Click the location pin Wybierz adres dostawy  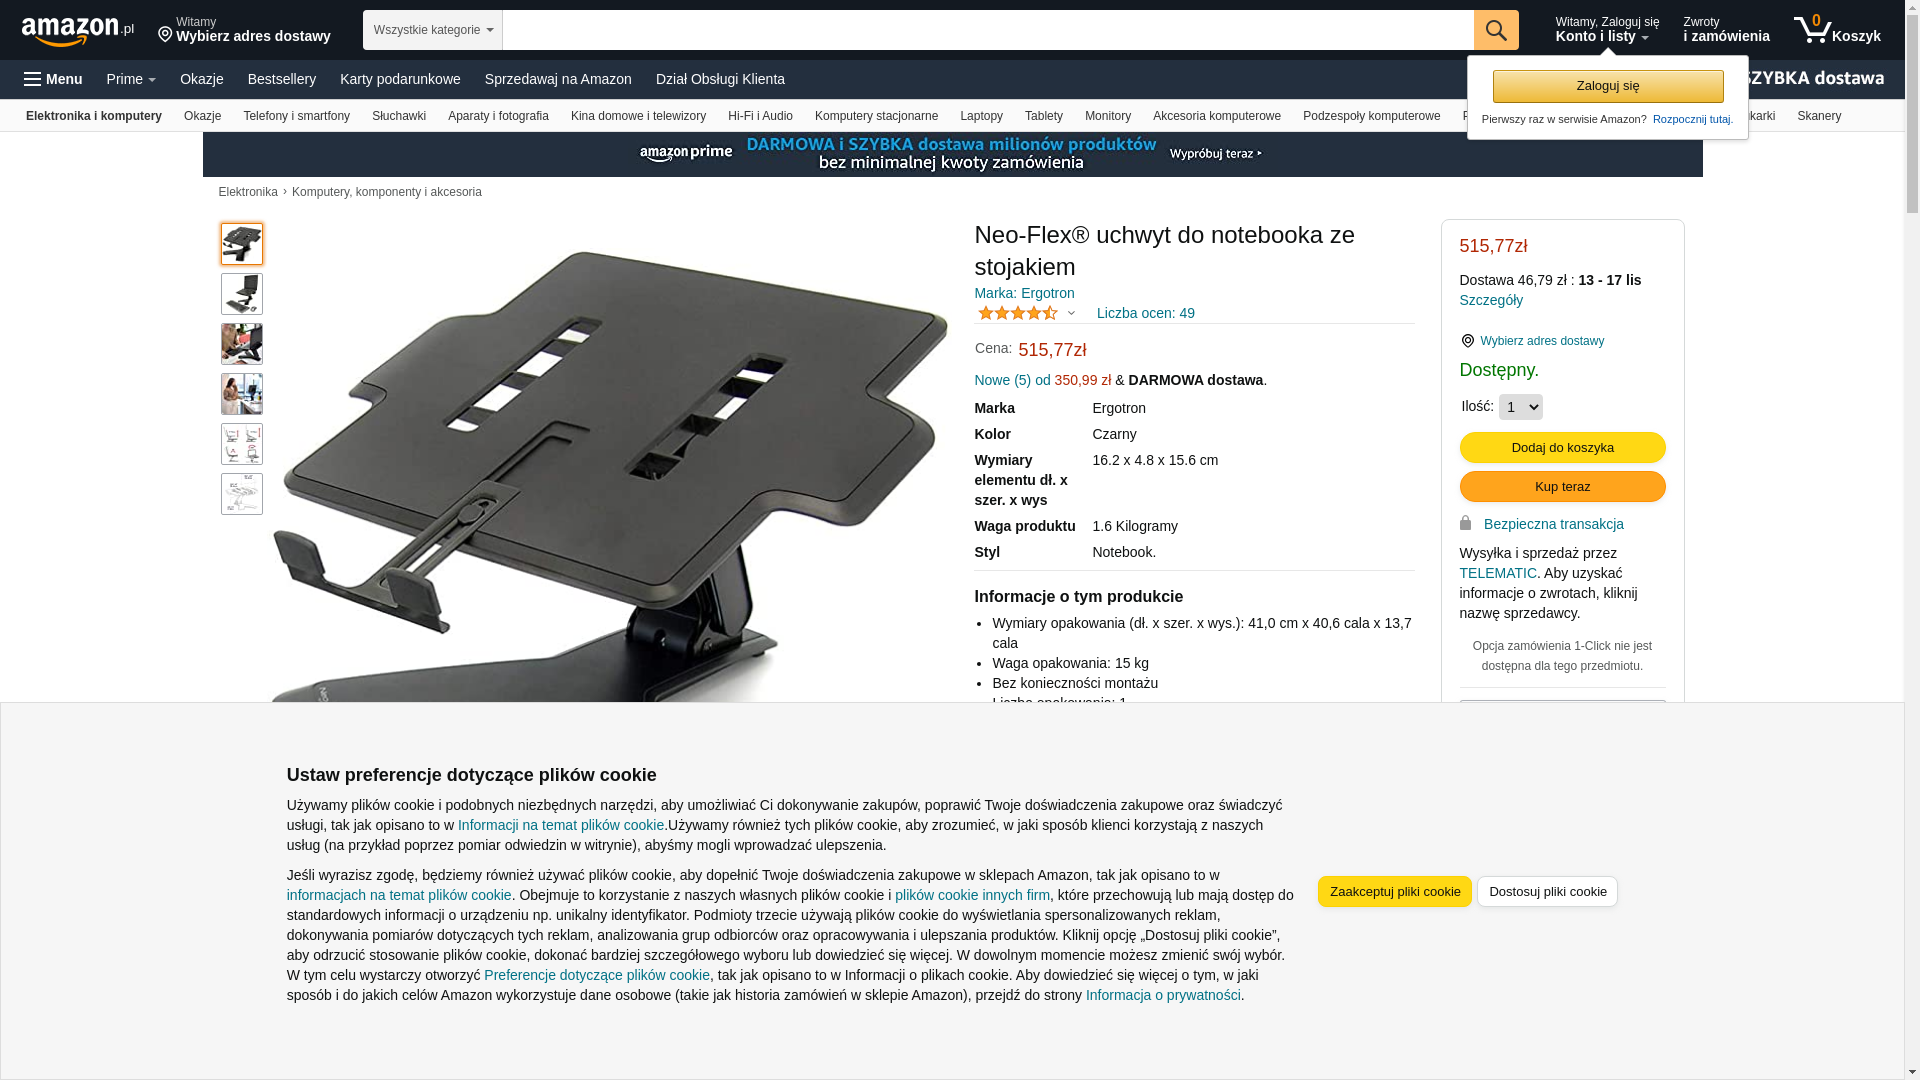(x=1531, y=341)
